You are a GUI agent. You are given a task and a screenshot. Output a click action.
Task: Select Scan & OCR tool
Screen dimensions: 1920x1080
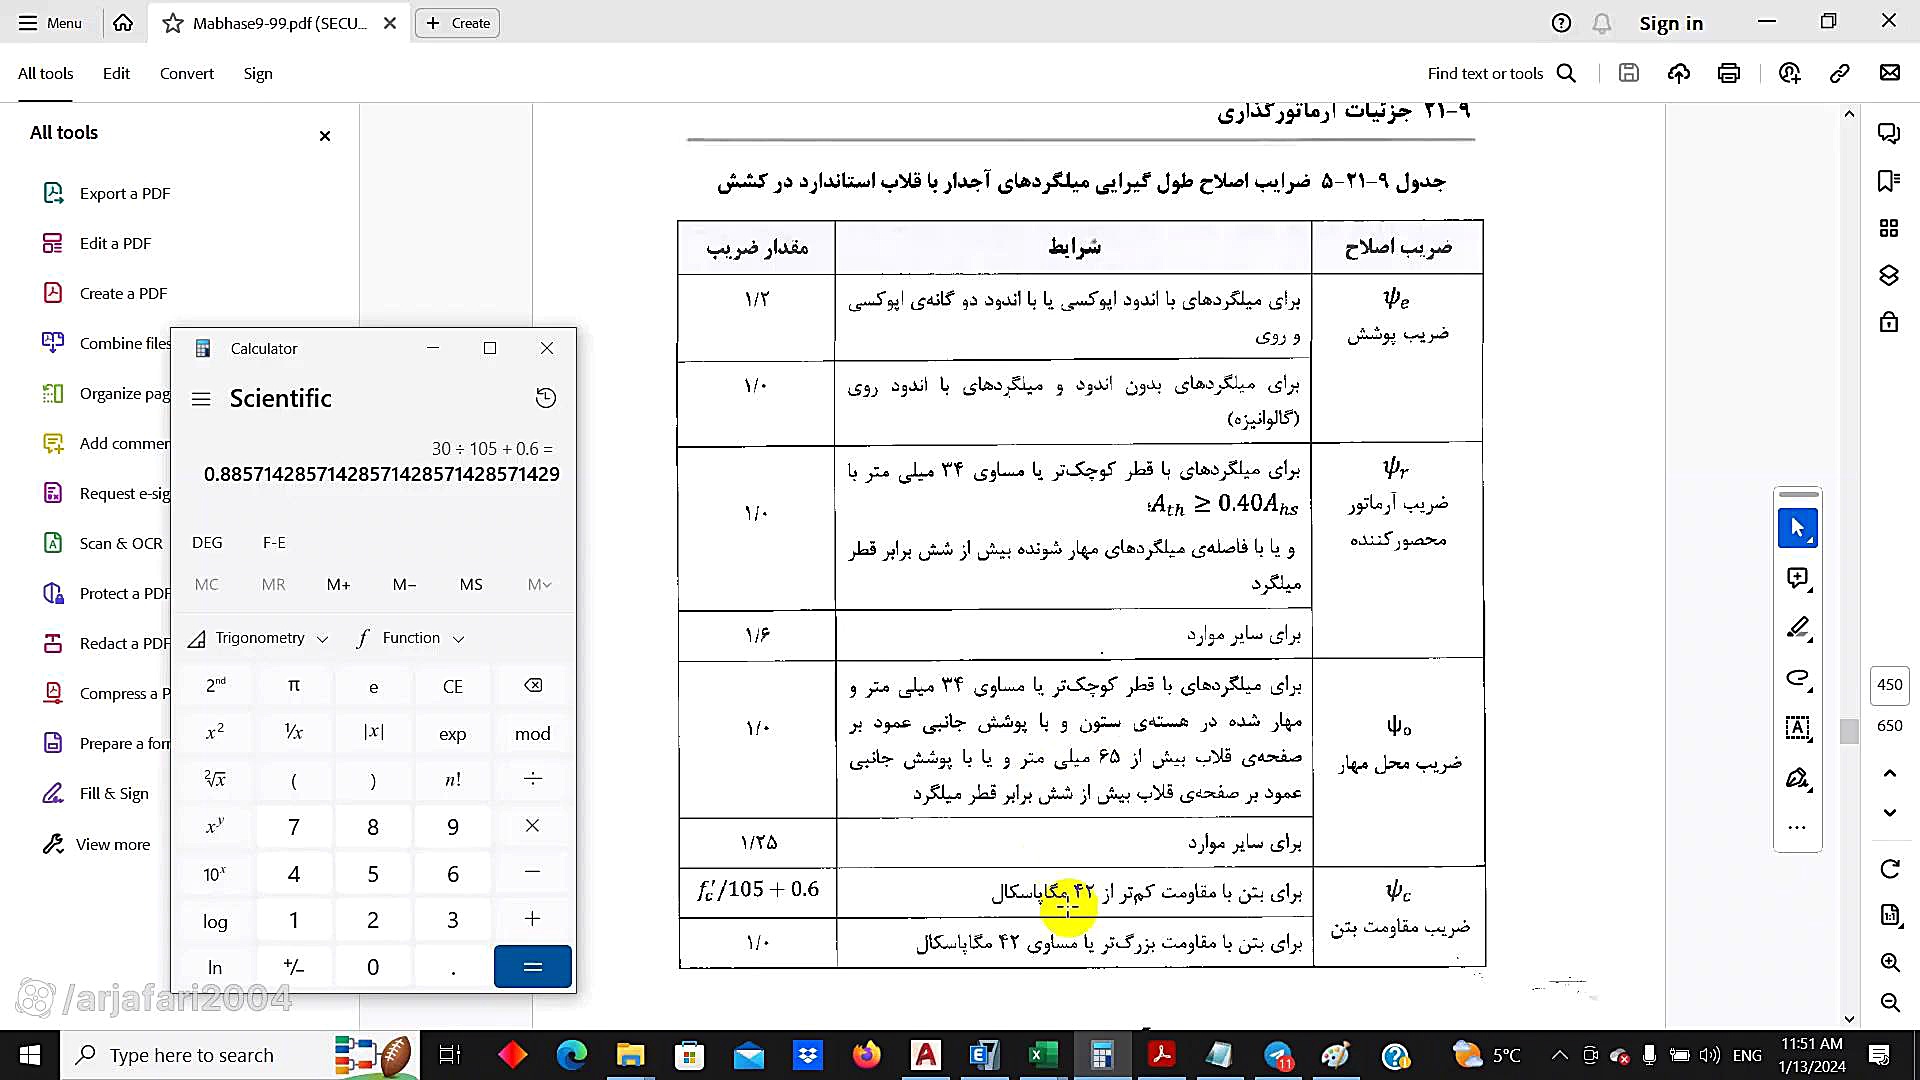click(103, 543)
